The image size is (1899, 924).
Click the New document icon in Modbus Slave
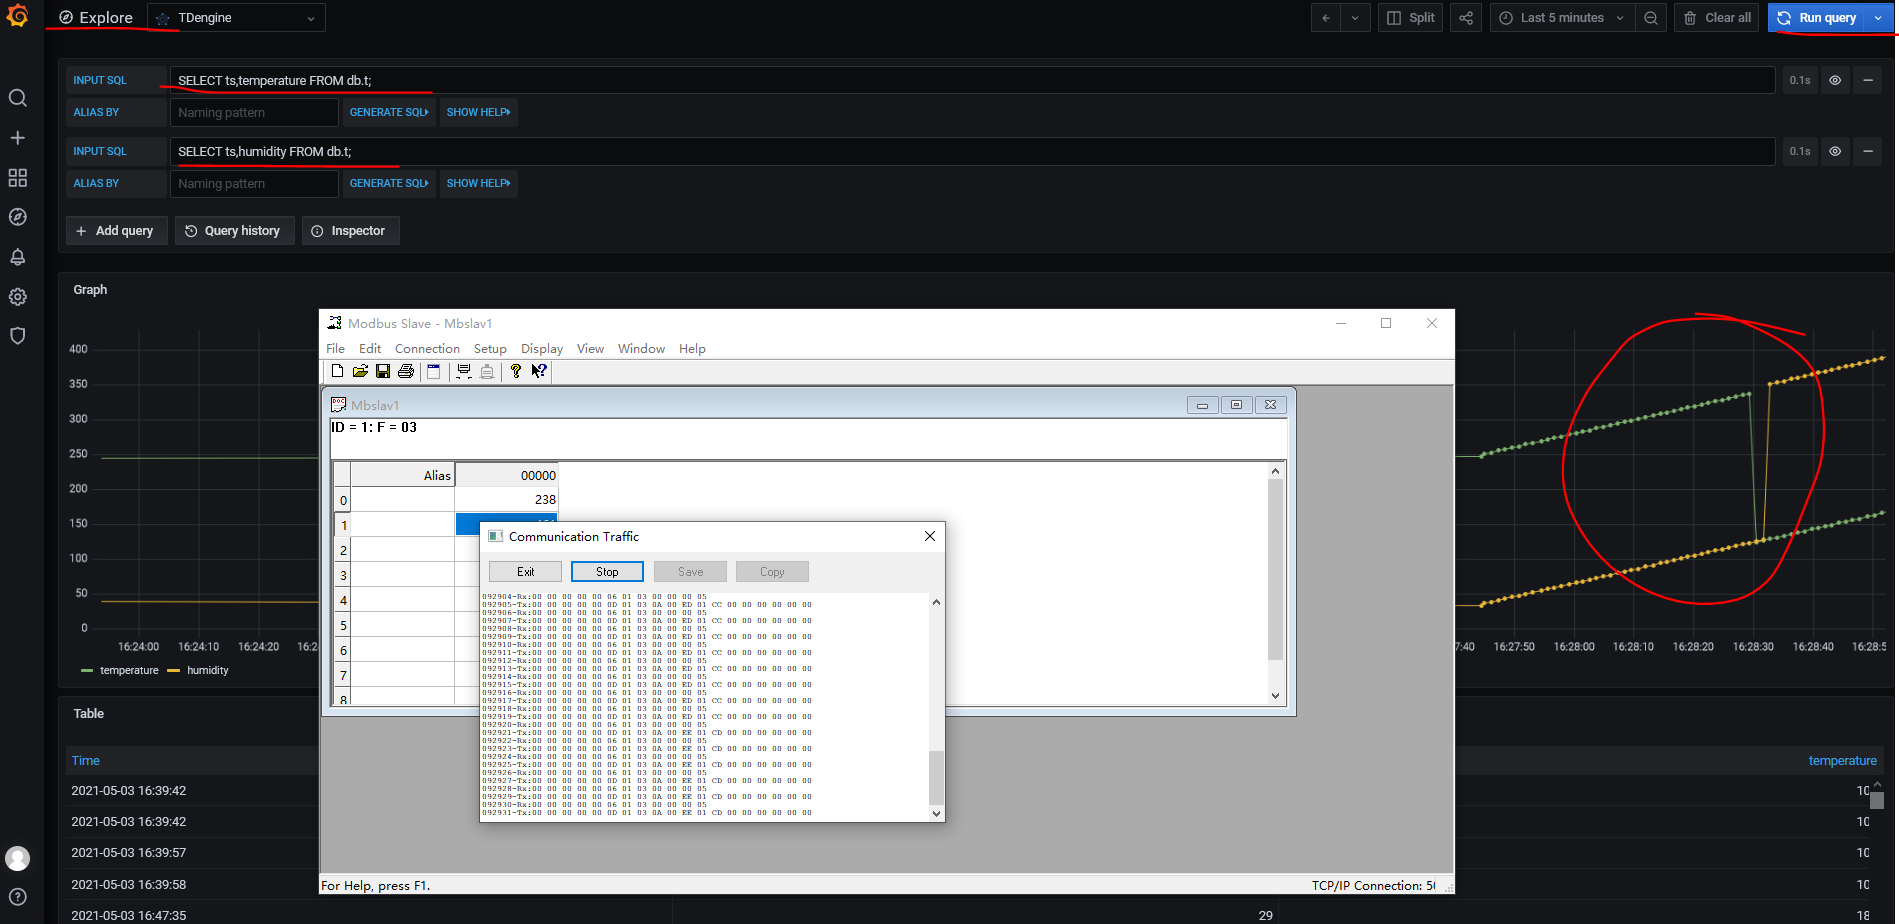click(337, 370)
